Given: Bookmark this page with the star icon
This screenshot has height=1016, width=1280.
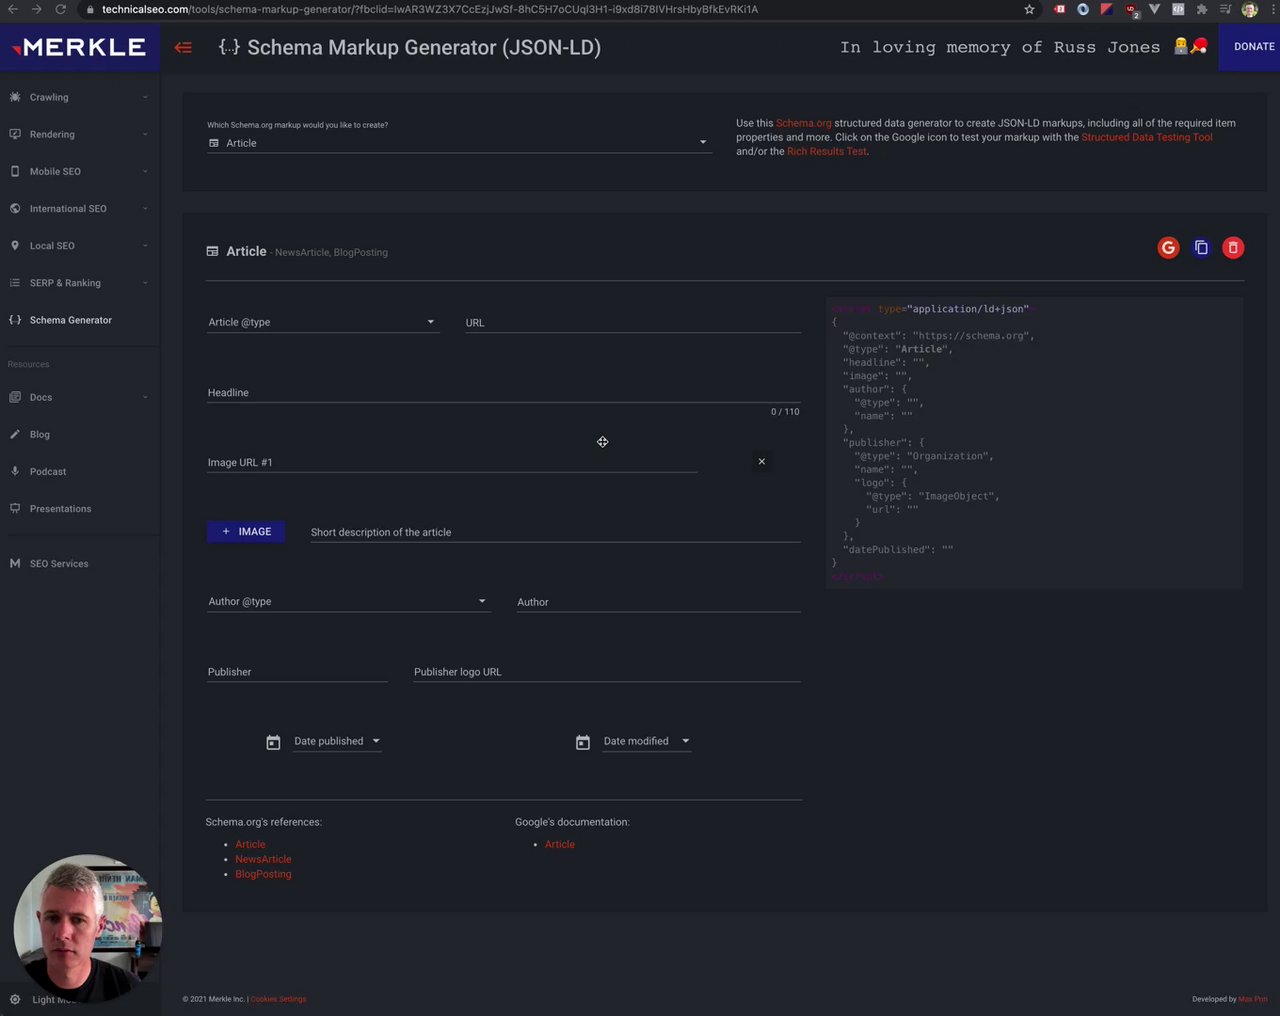Looking at the screenshot, I should (1029, 9).
